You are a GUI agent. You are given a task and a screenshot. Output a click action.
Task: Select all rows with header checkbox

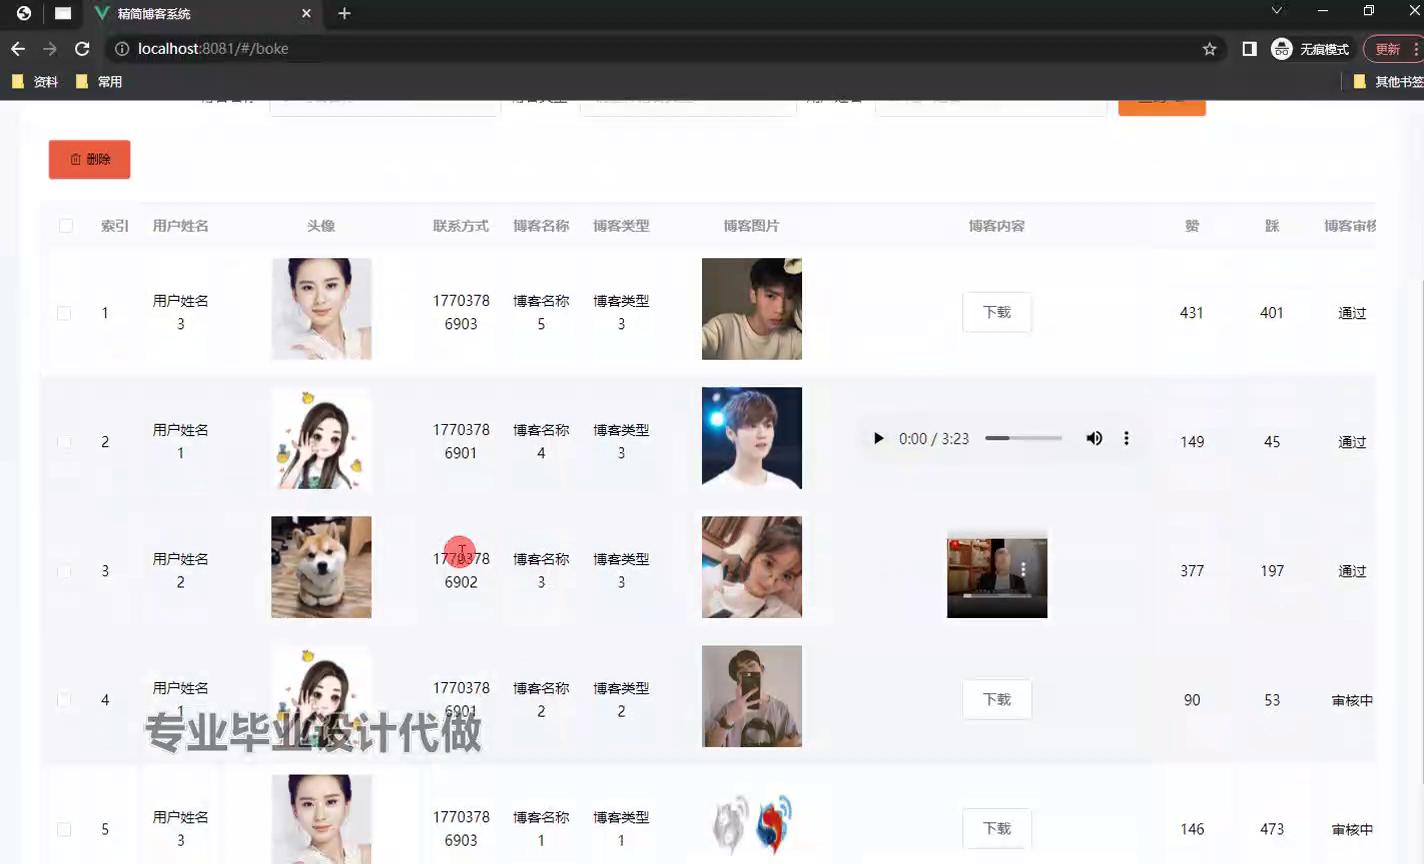(x=66, y=226)
